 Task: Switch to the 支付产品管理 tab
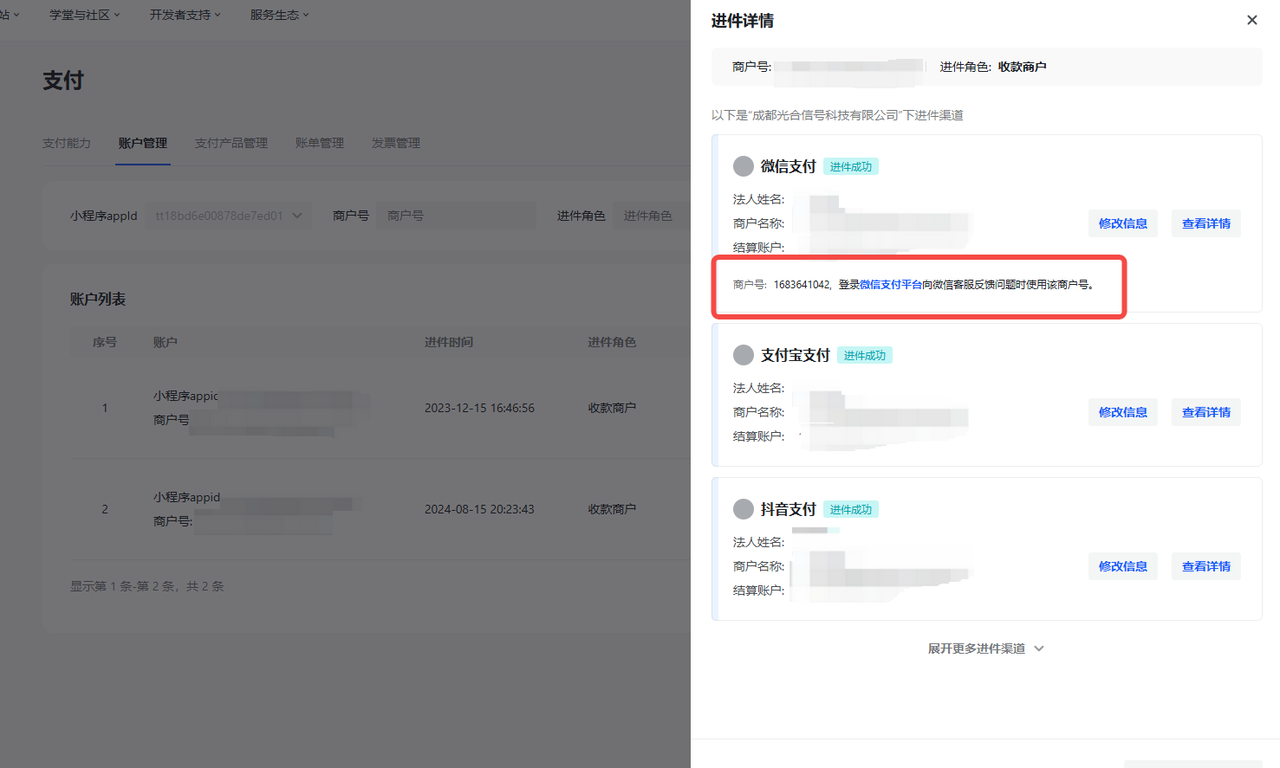click(231, 143)
